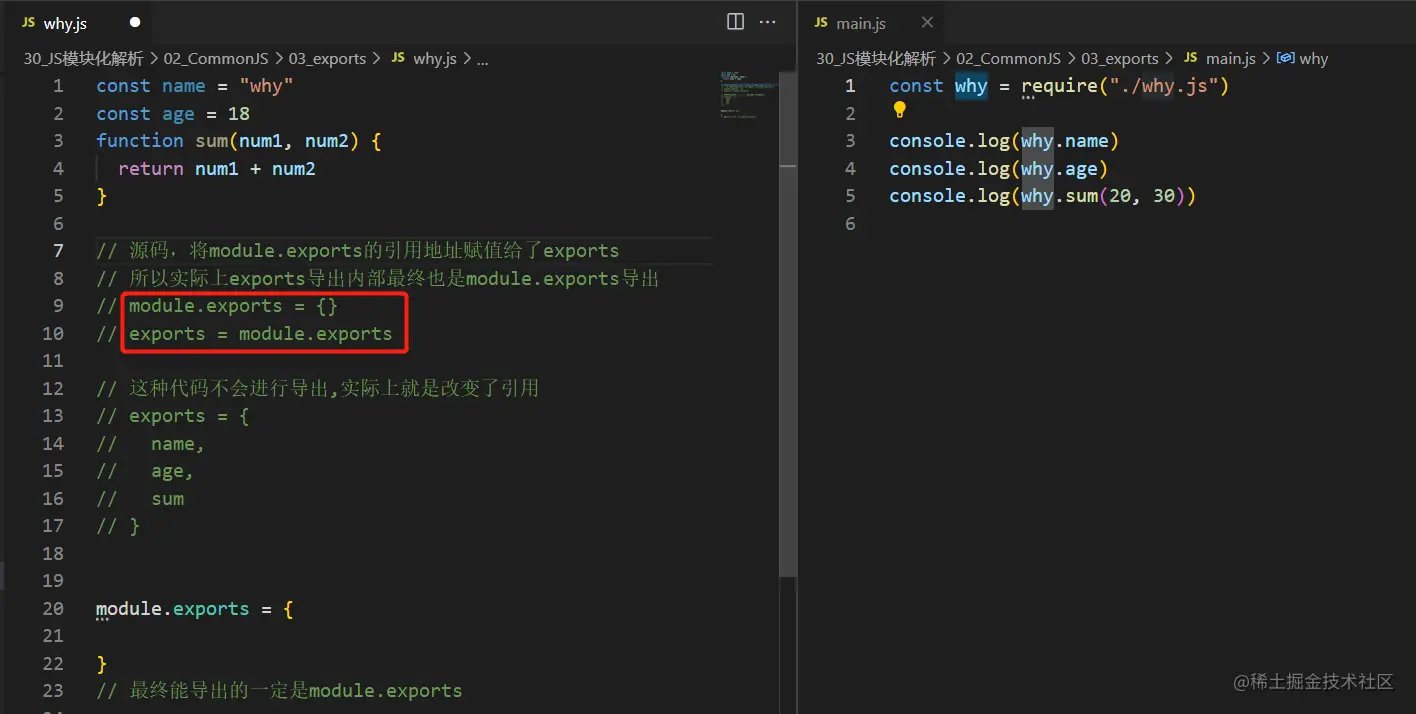Switch to the why.js tab
Image resolution: width=1416 pixels, height=714 pixels.
[x=78, y=22]
